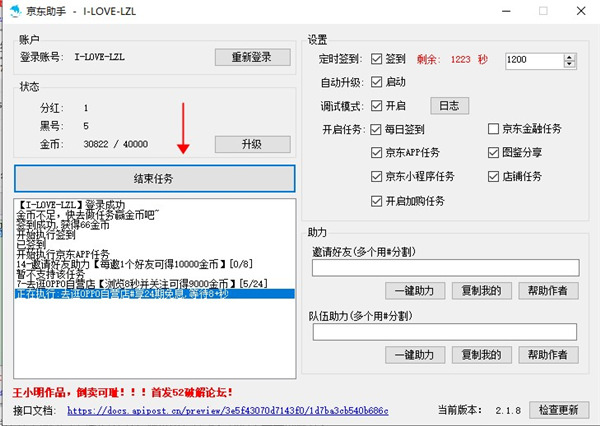Click the 金币 value 30822 / 40000
Image resolution: width=600 pixels, height=426 pixels.
pos(116,144)
